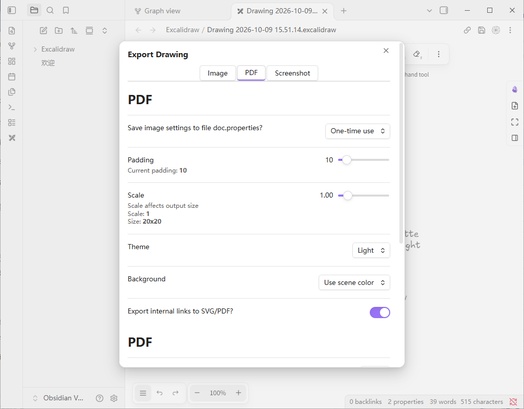
Task: Open the bookmarks icon
Action: tap(66, 11)
